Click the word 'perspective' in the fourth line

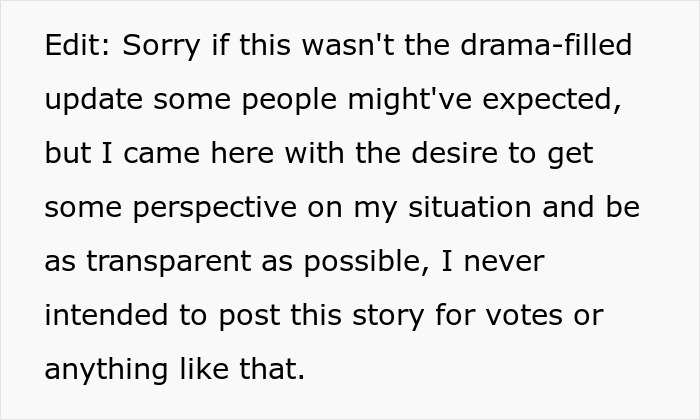pyautogui.click(x=215, y=209)
